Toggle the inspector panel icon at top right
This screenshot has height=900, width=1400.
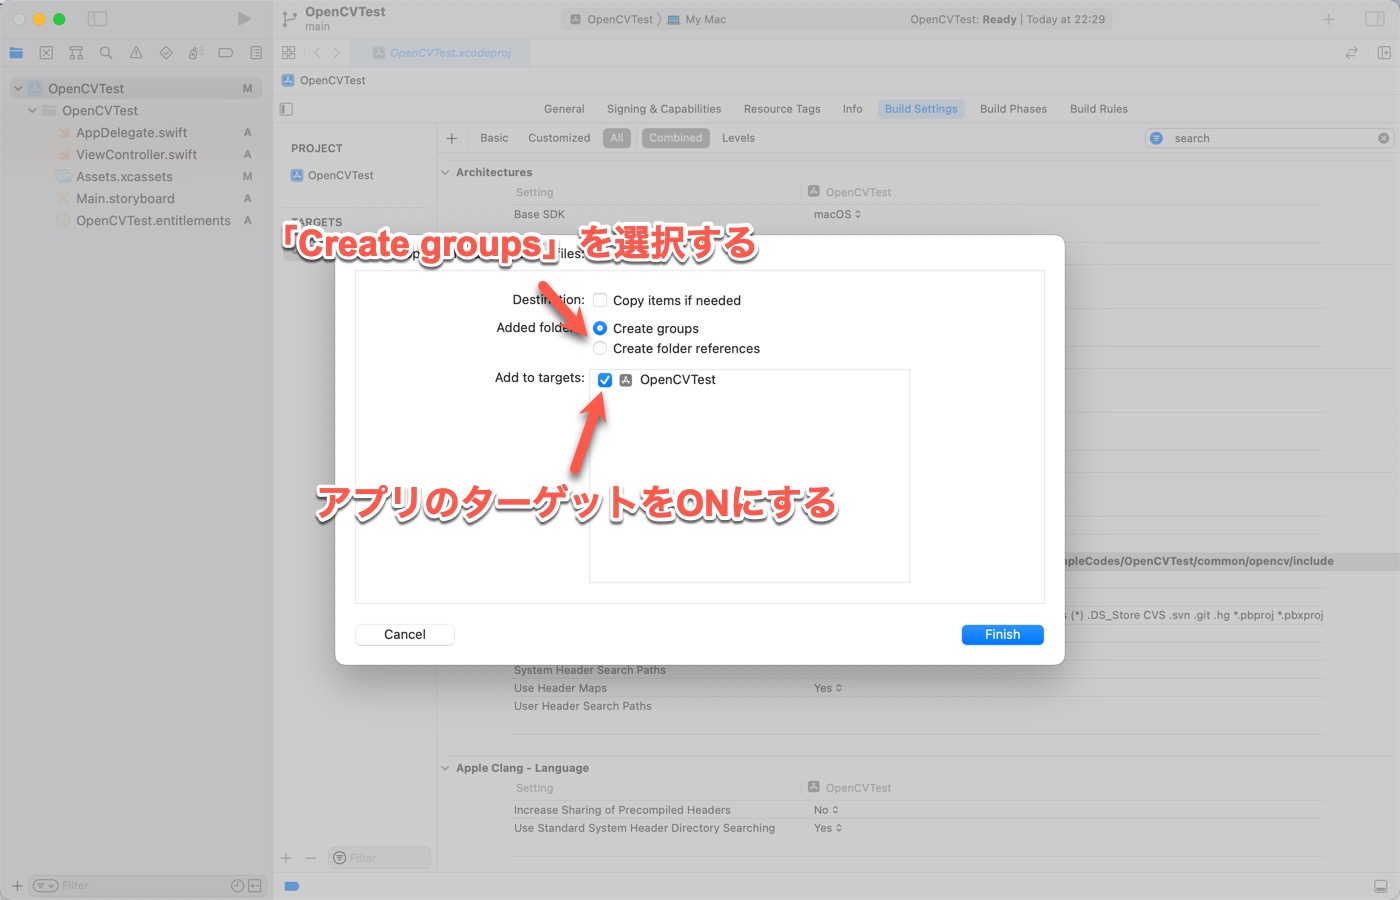tap(1375, 19)
